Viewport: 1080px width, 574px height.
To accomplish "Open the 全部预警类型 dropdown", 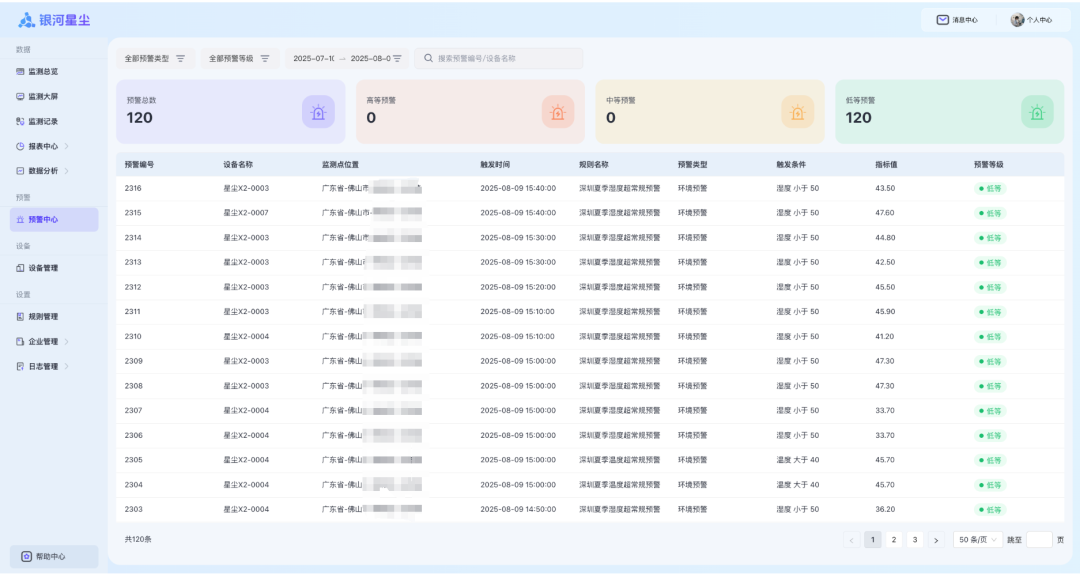I will (x=155, y=59).
